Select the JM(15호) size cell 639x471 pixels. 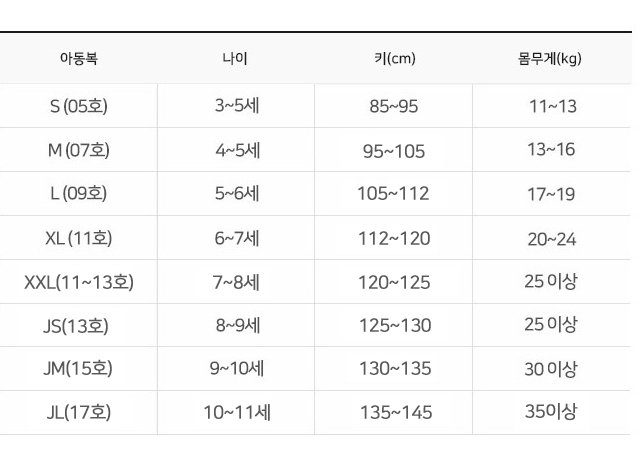coord(78,368)
